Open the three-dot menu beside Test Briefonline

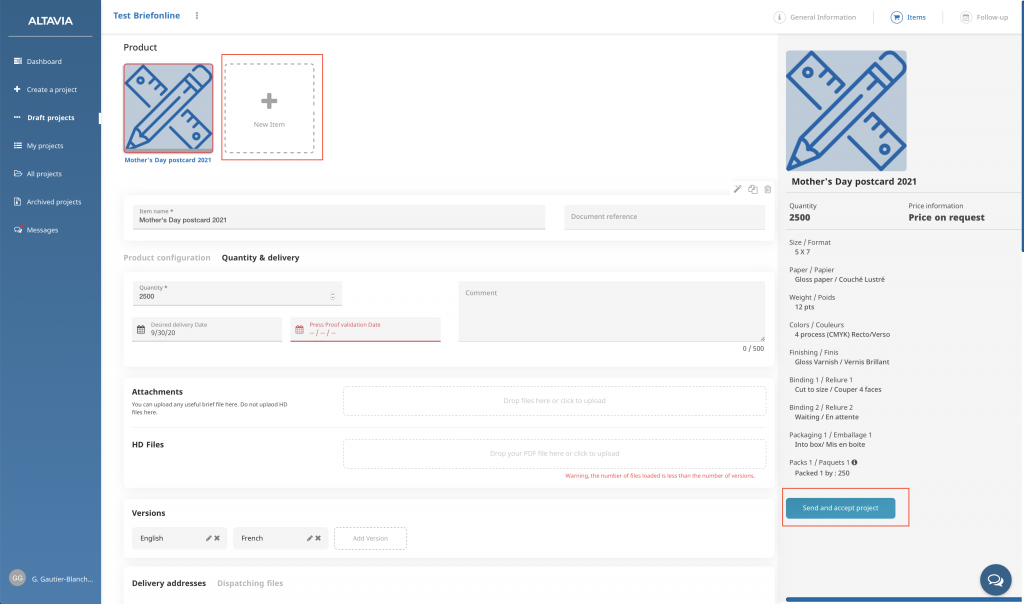[x=197, y=16]
